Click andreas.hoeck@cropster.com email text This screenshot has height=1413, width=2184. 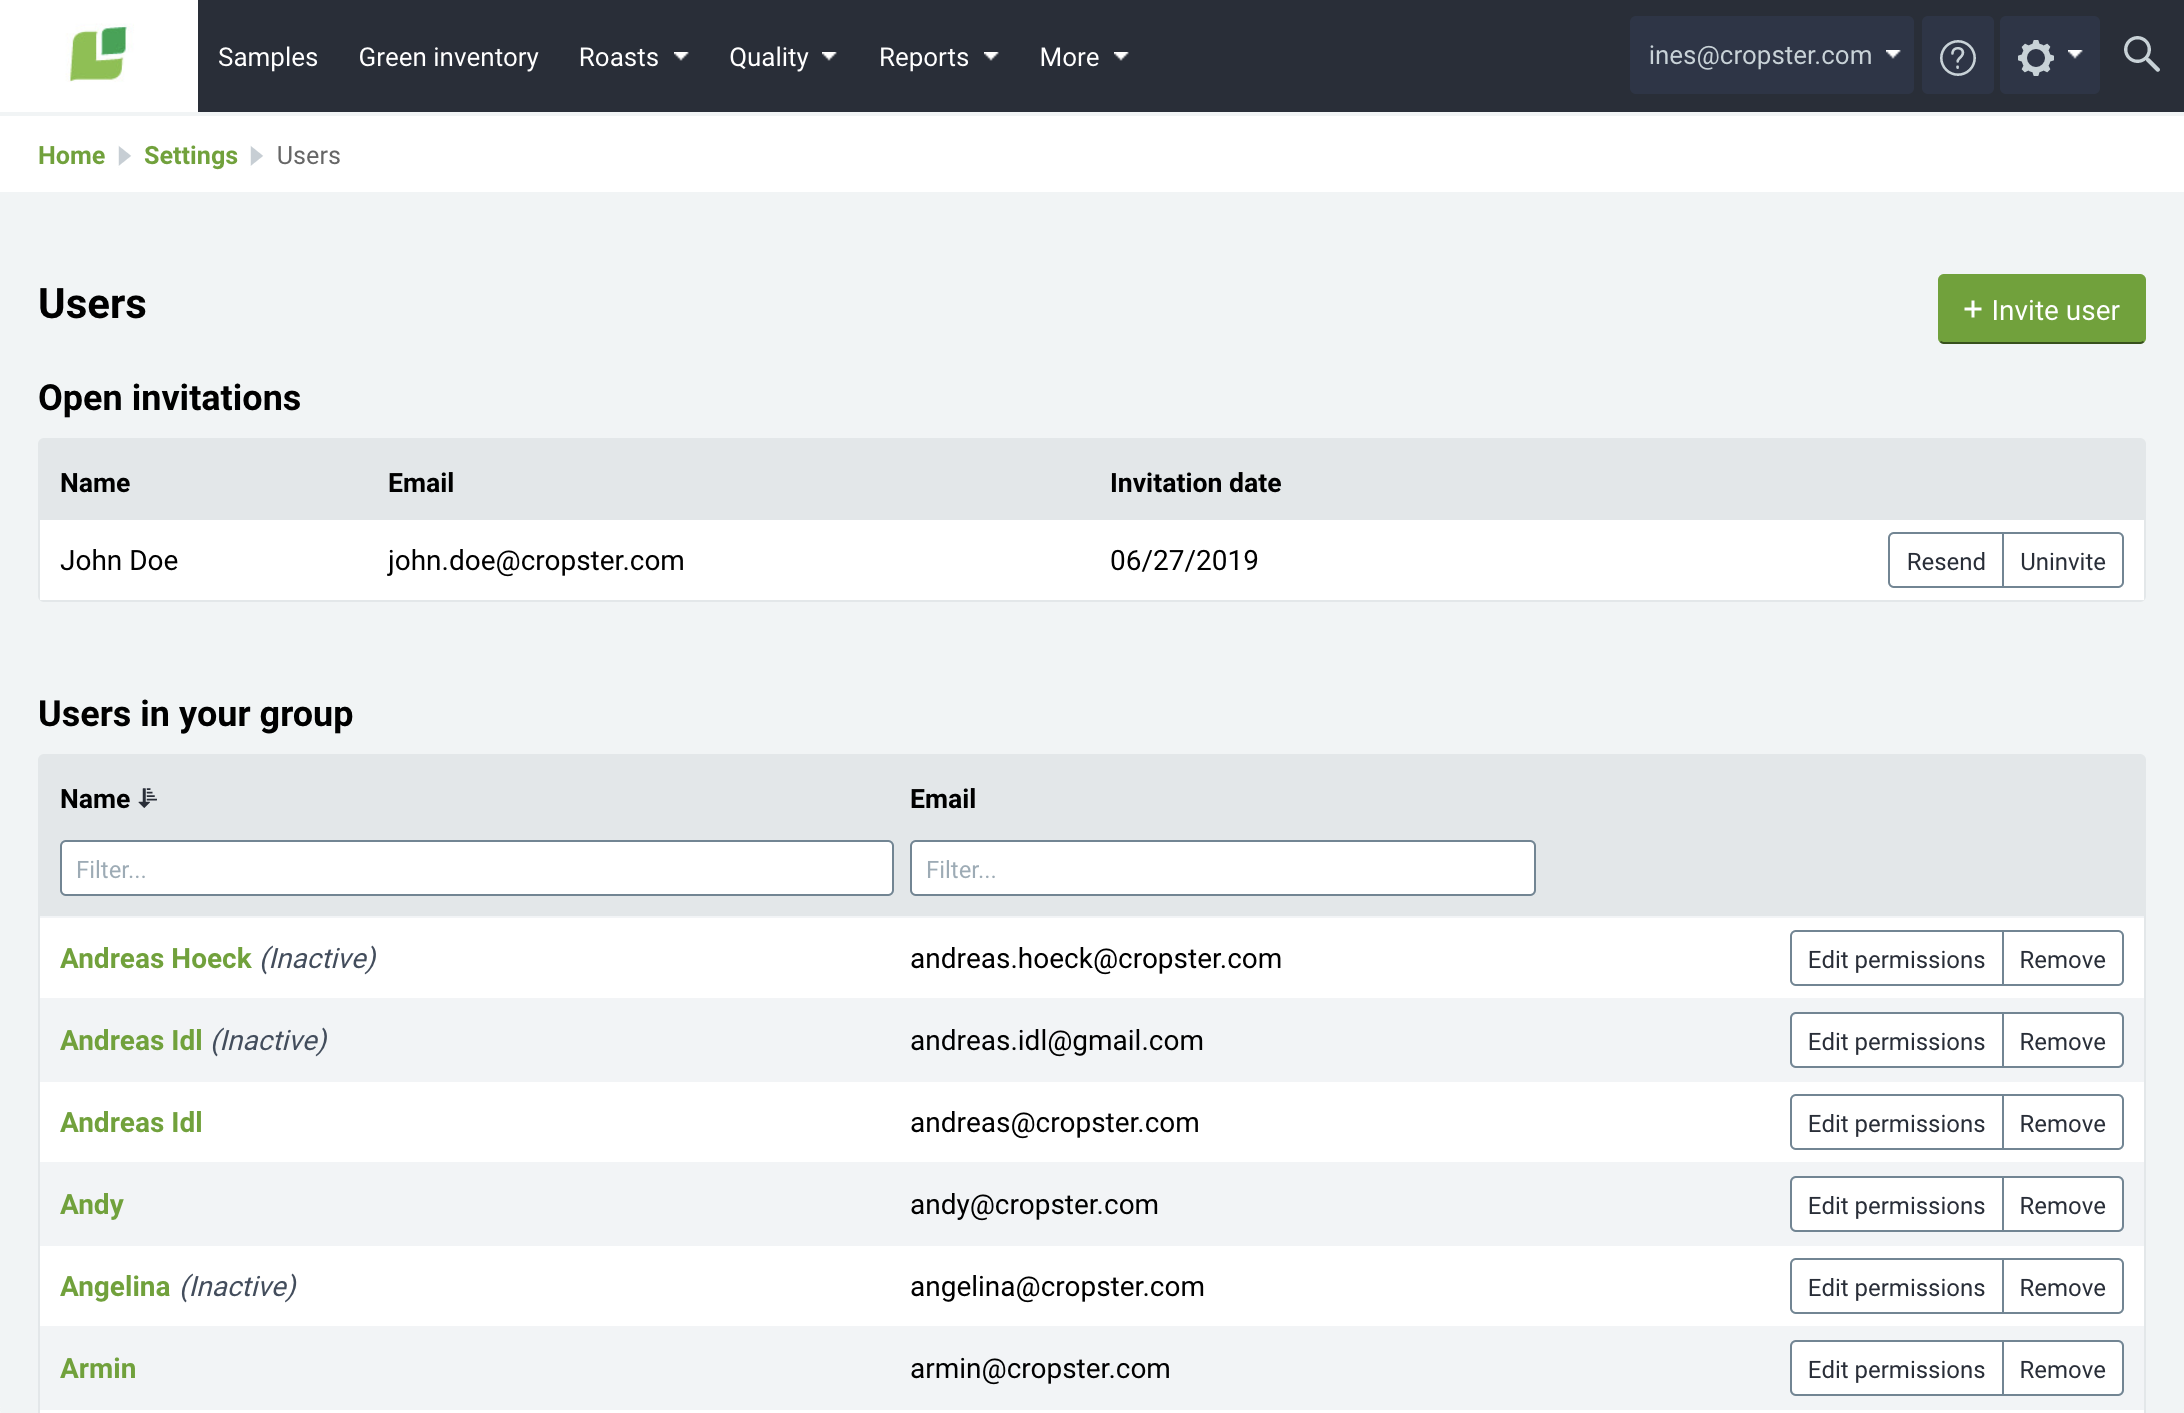click(x=1096, y=958)
